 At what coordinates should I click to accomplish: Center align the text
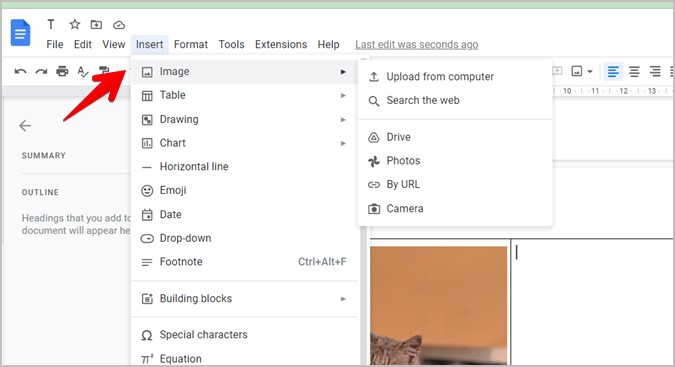(x=634, y=71)
